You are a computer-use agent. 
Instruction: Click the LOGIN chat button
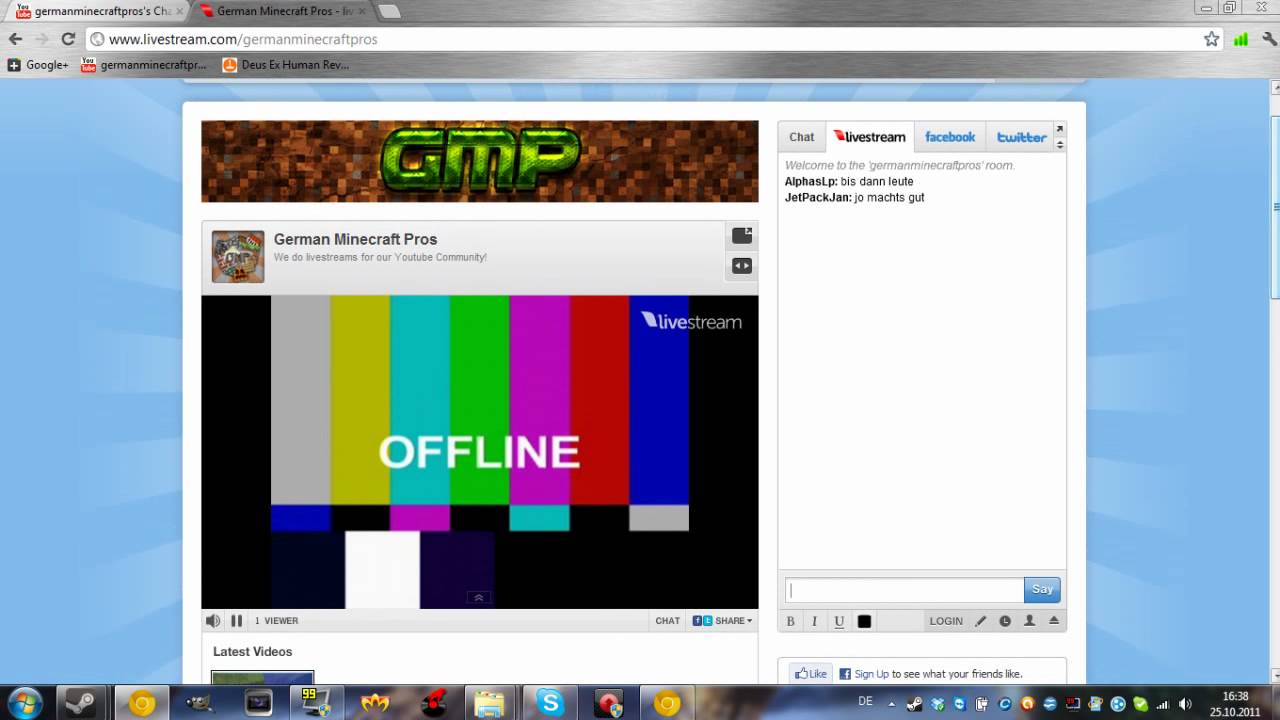(946, 621)
